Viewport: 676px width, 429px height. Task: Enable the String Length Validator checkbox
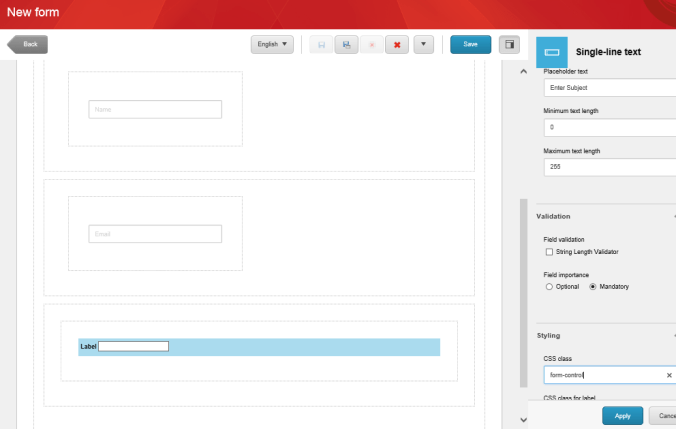(x=549, y=252)
